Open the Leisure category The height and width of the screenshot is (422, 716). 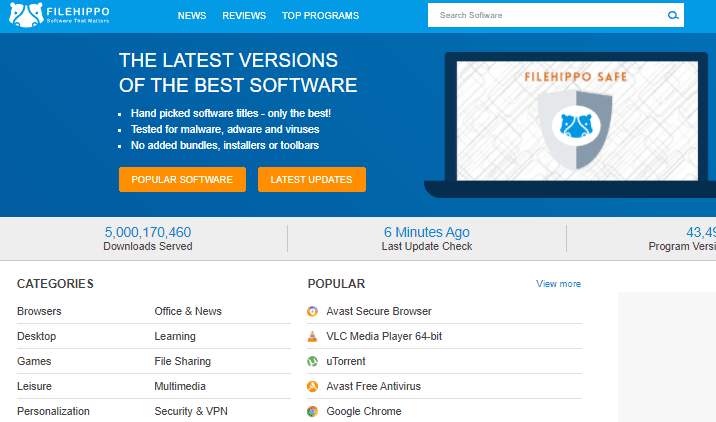pos(34,386)
